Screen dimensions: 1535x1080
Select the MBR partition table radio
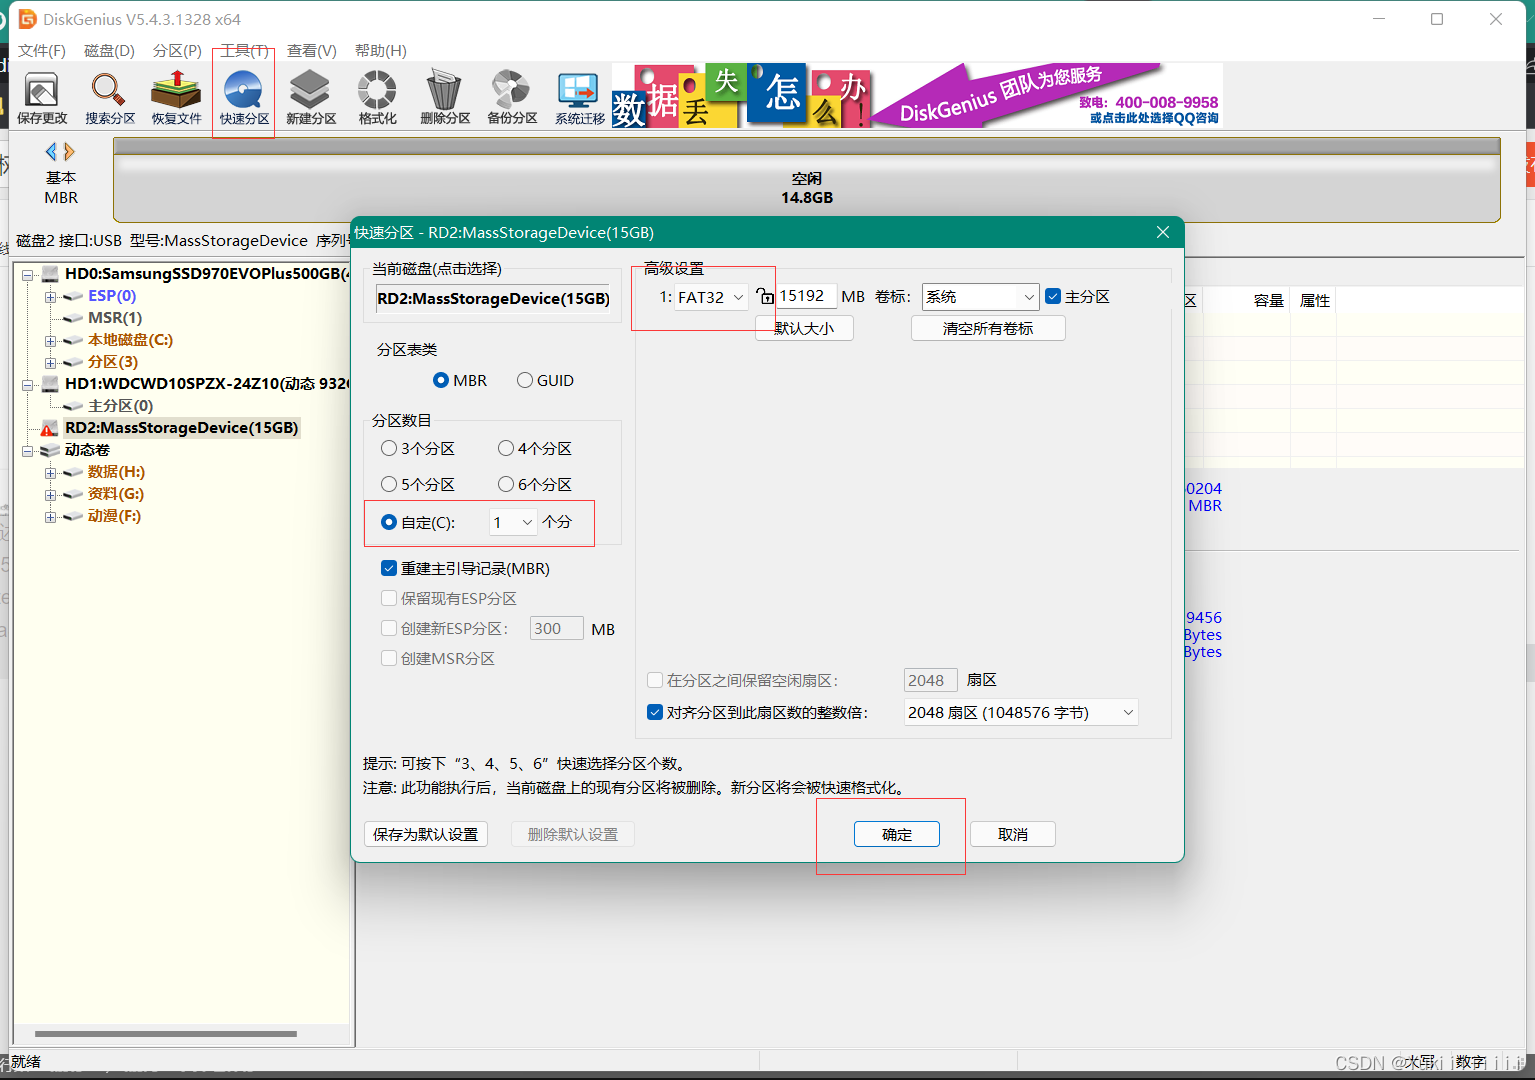coord(441,381)
